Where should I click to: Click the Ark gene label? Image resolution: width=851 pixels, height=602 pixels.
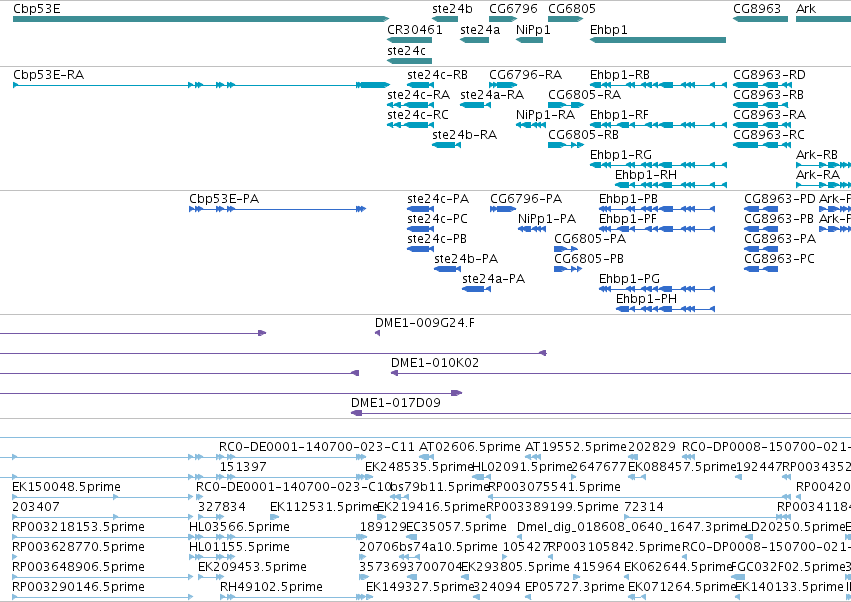click(x=805, y=9)
